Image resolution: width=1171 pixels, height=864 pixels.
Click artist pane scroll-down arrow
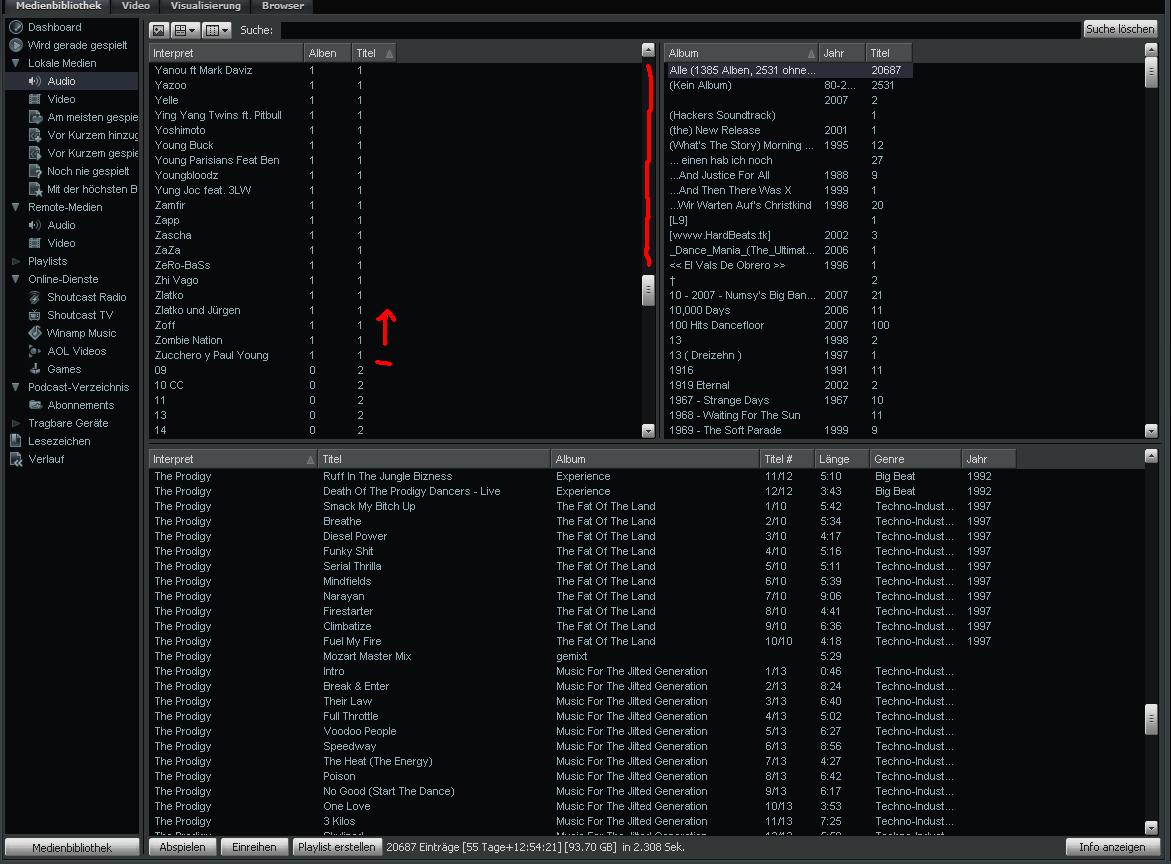click(x=648, y=431)
